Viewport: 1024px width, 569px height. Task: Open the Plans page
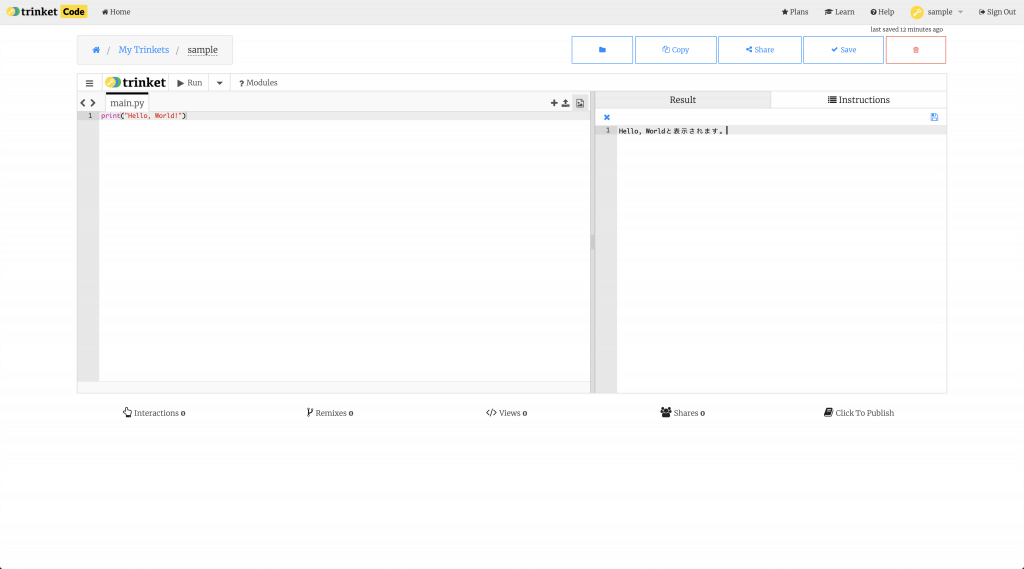tap(795, 12)
